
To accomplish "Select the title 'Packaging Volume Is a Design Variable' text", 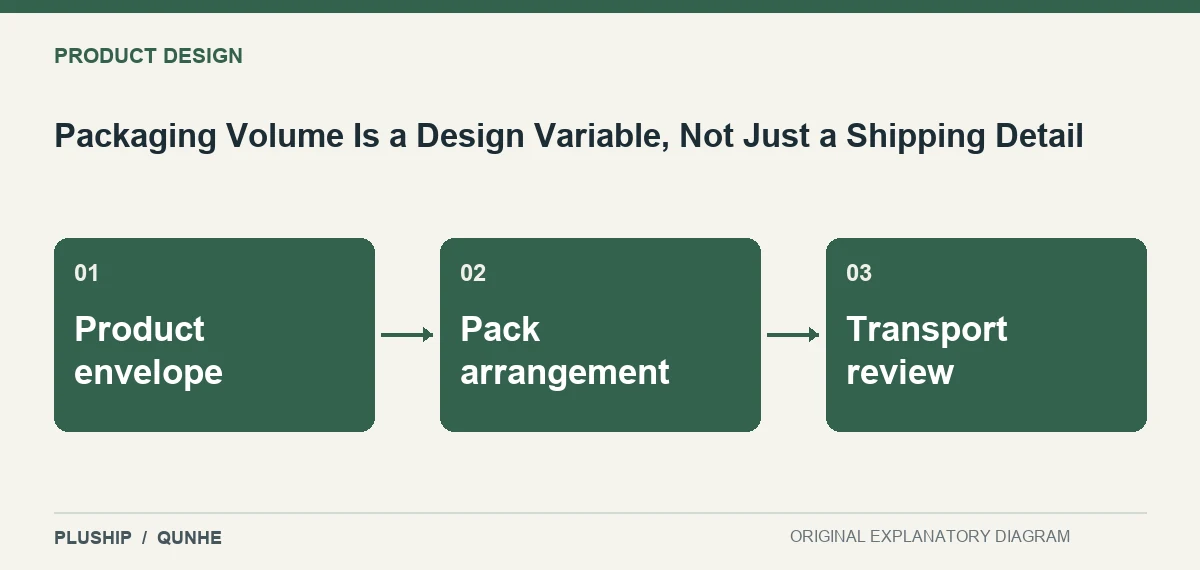I will point(360,136).
